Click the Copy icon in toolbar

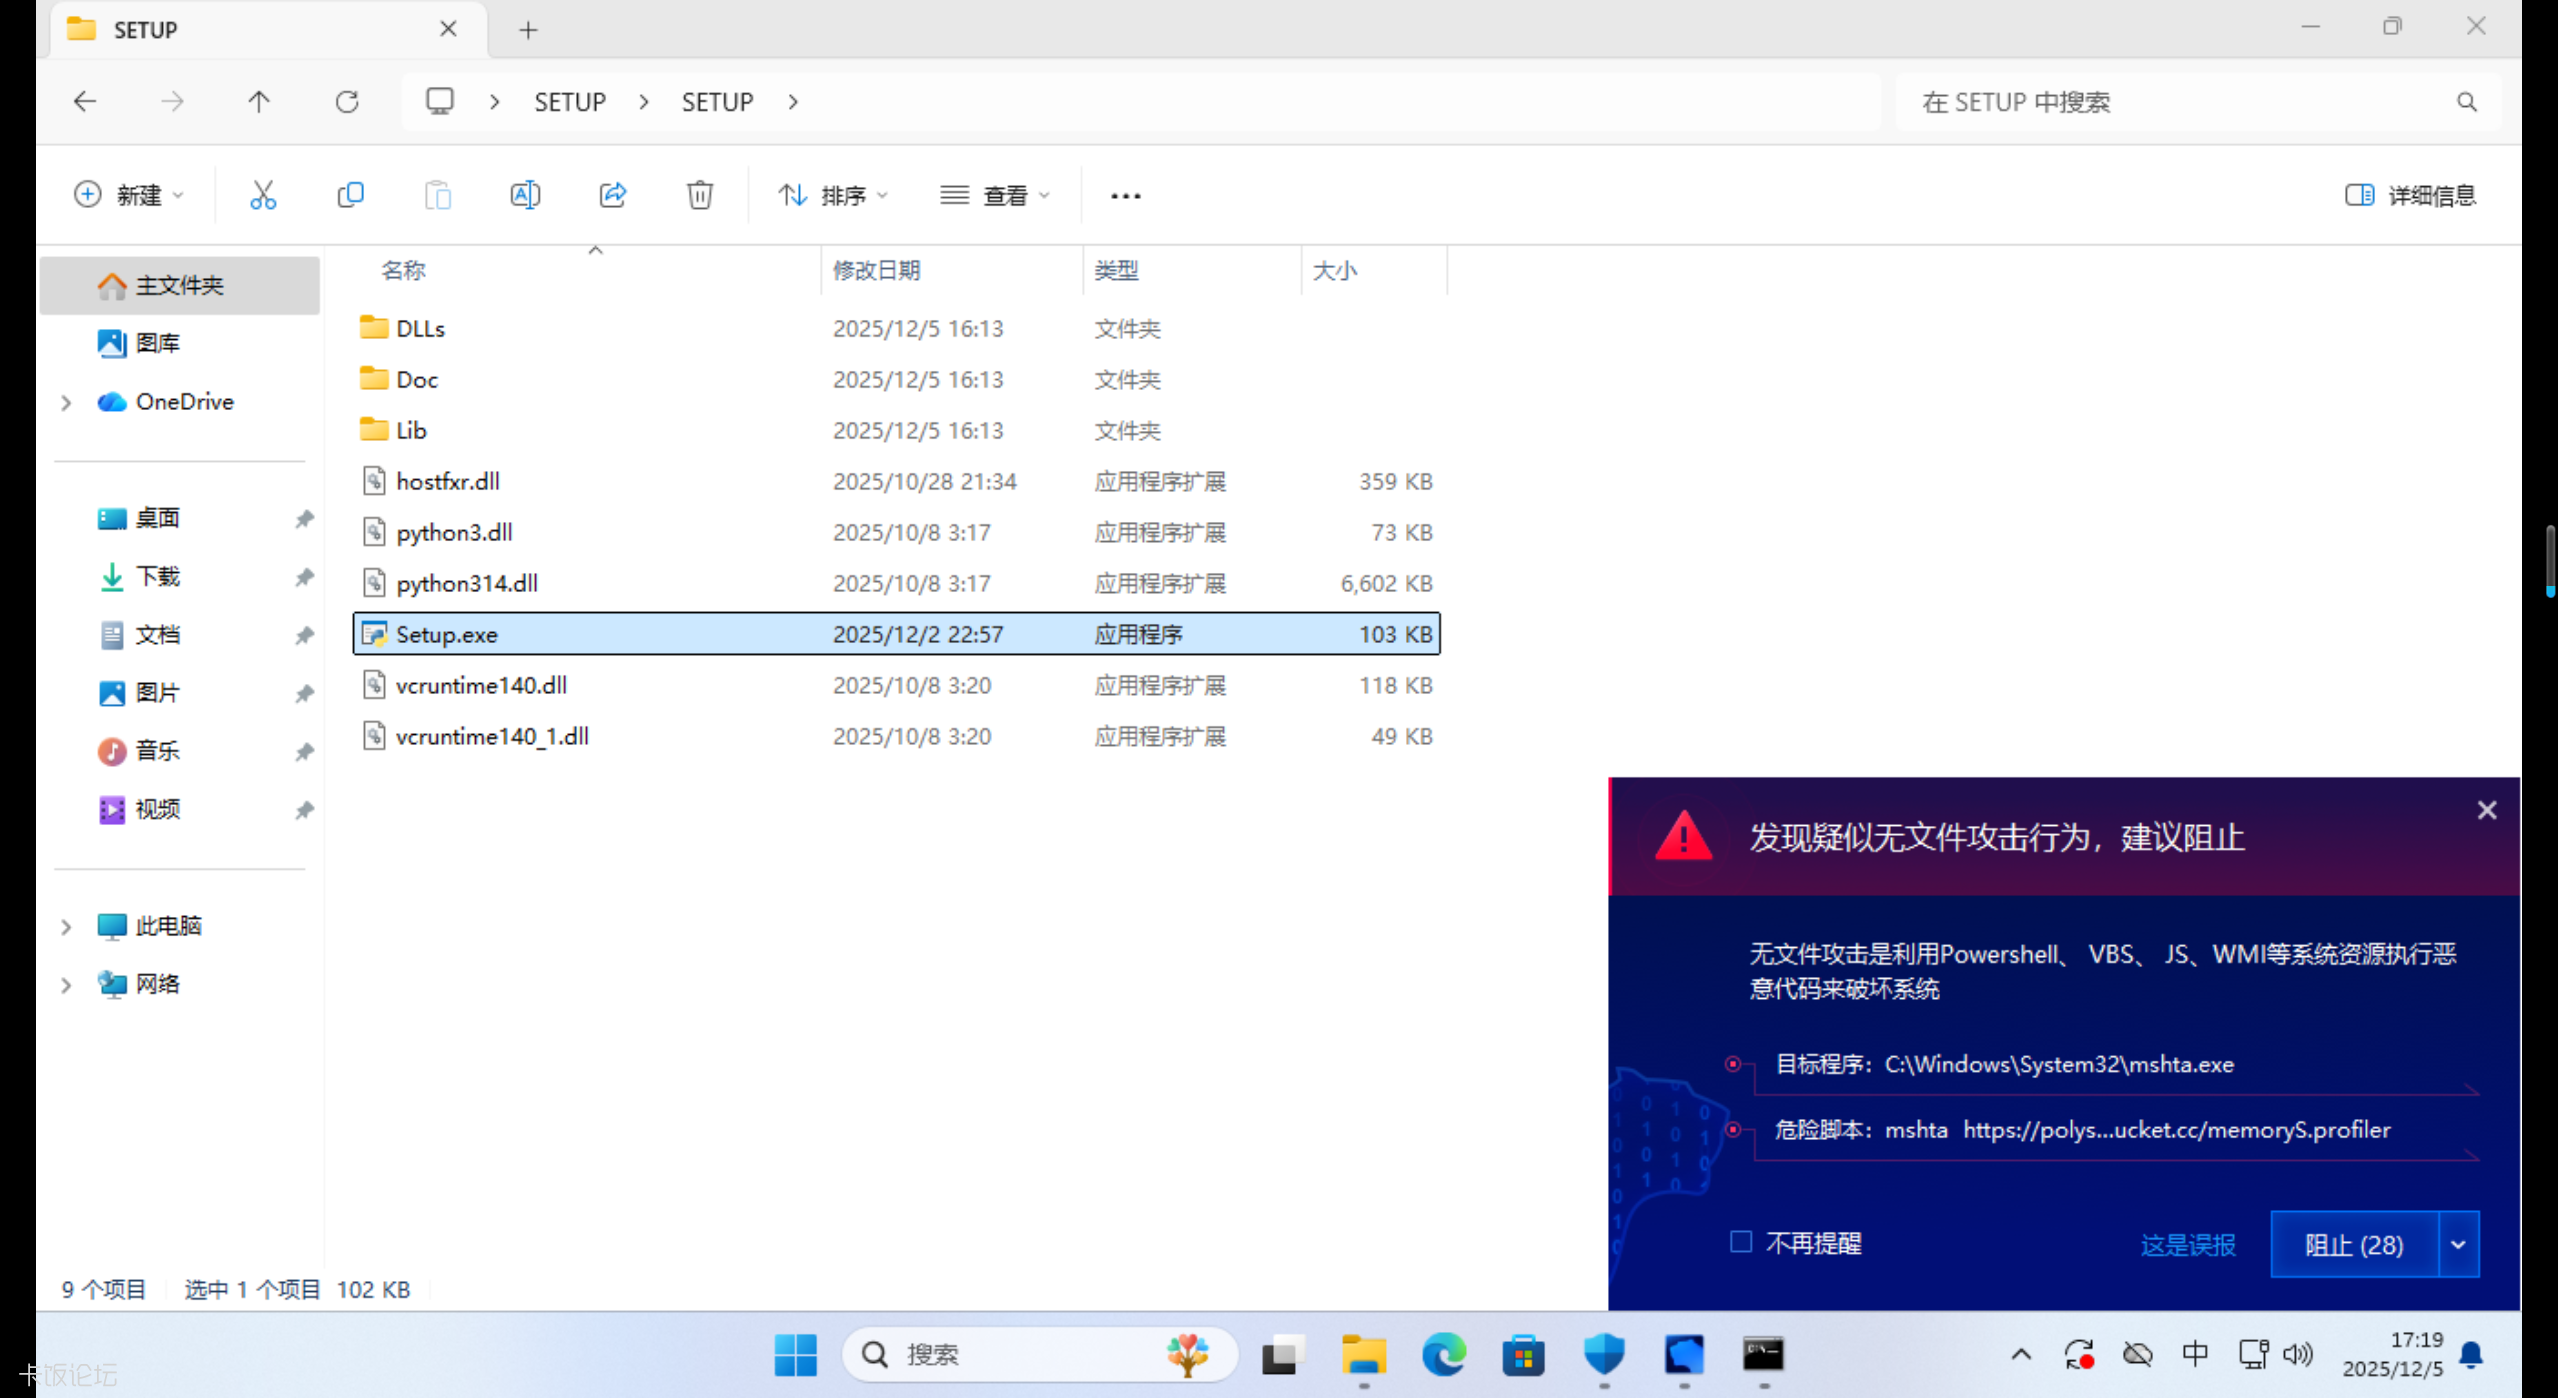tap(350, 195)
